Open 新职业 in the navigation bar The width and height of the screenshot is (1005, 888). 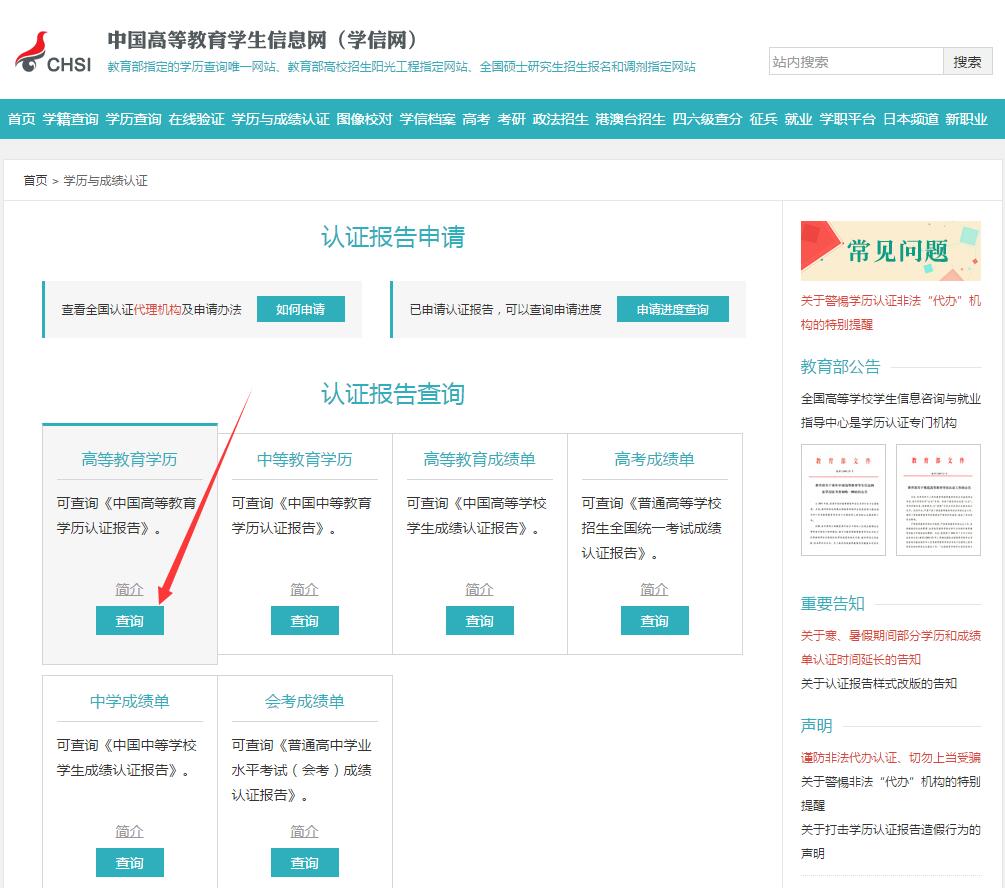pyautogui.click(x=966, y=119)
